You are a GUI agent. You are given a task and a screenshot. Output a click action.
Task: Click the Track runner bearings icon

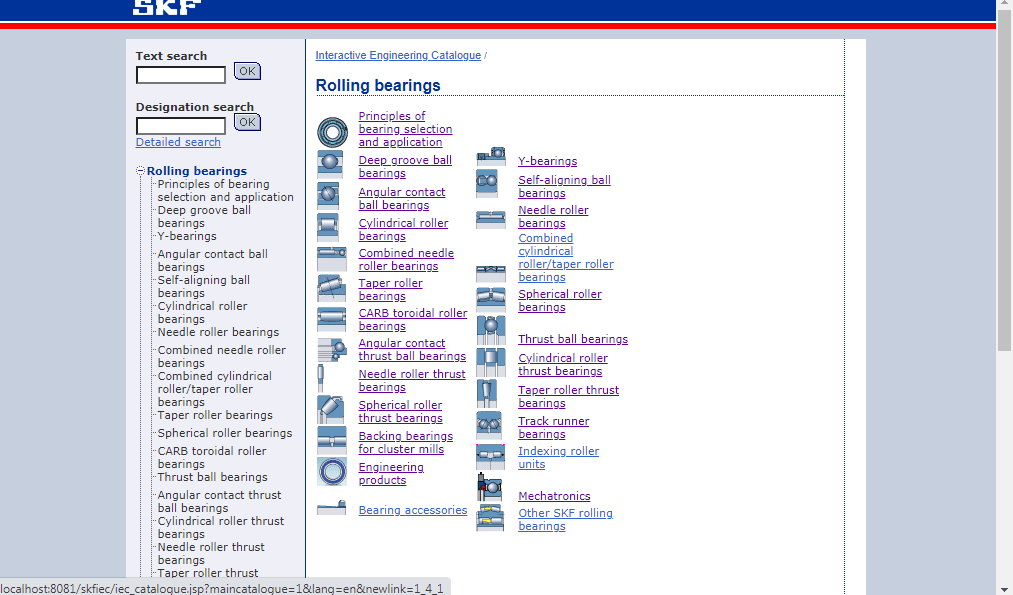tap(490, 426)
